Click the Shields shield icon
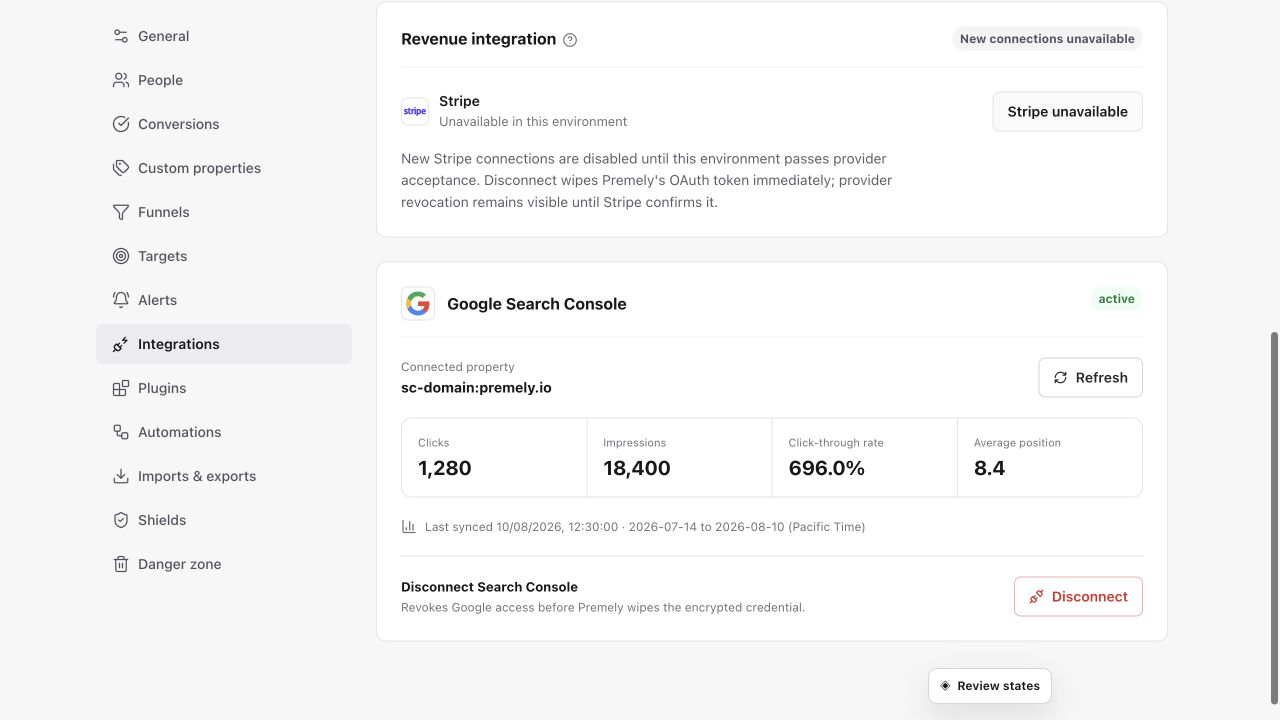1280x720 pixels. click(121, 520)
